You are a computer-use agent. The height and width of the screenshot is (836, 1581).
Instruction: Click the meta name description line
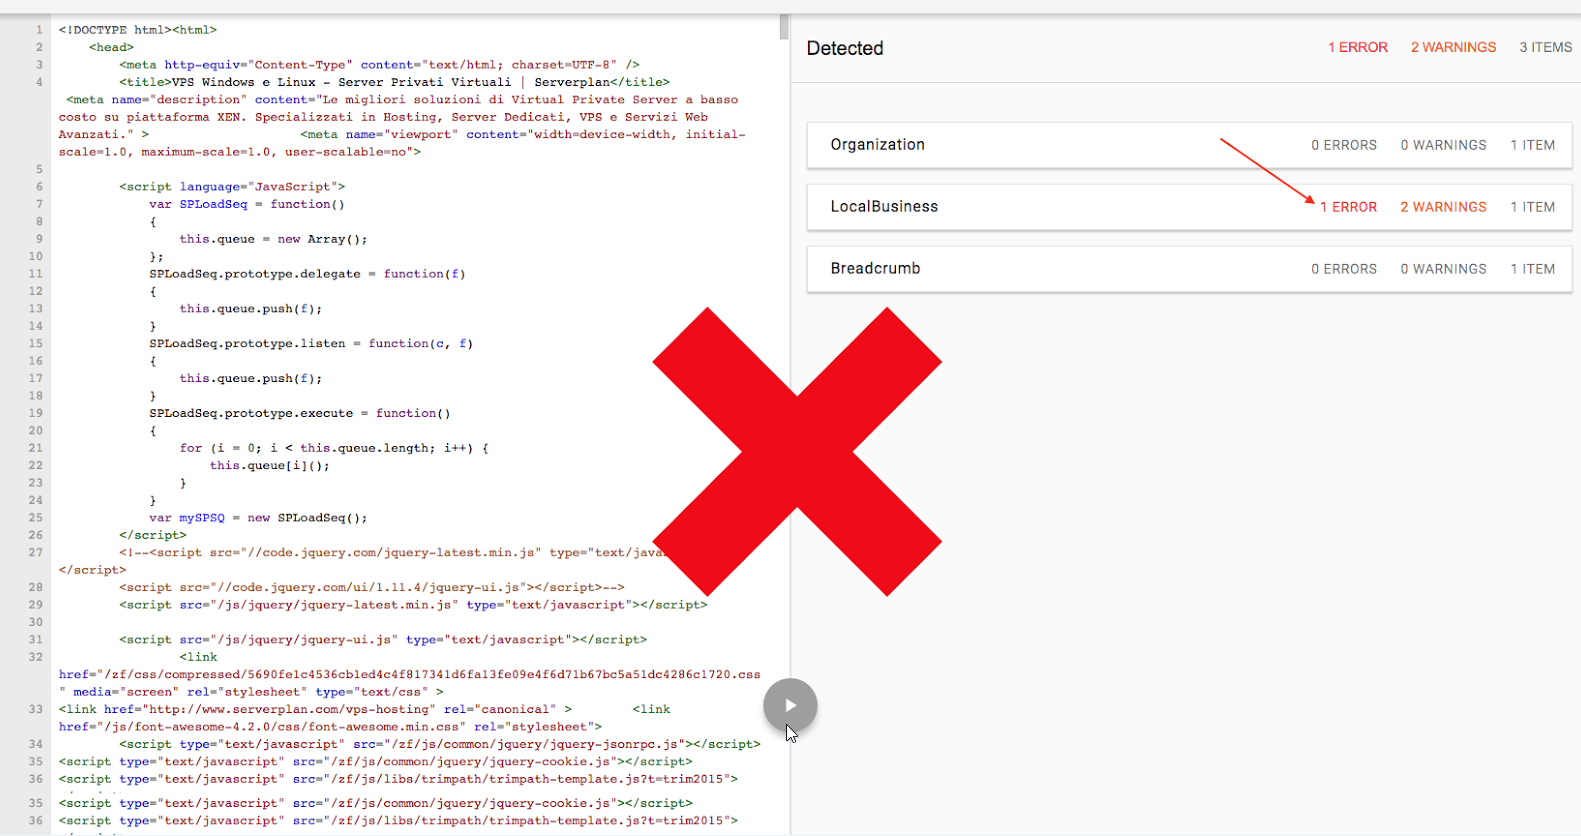[402, 100]
